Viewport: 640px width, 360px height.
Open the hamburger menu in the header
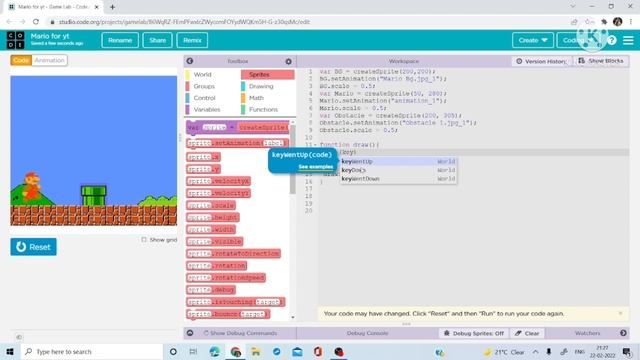pyautogui.click(x=628, y=40)
